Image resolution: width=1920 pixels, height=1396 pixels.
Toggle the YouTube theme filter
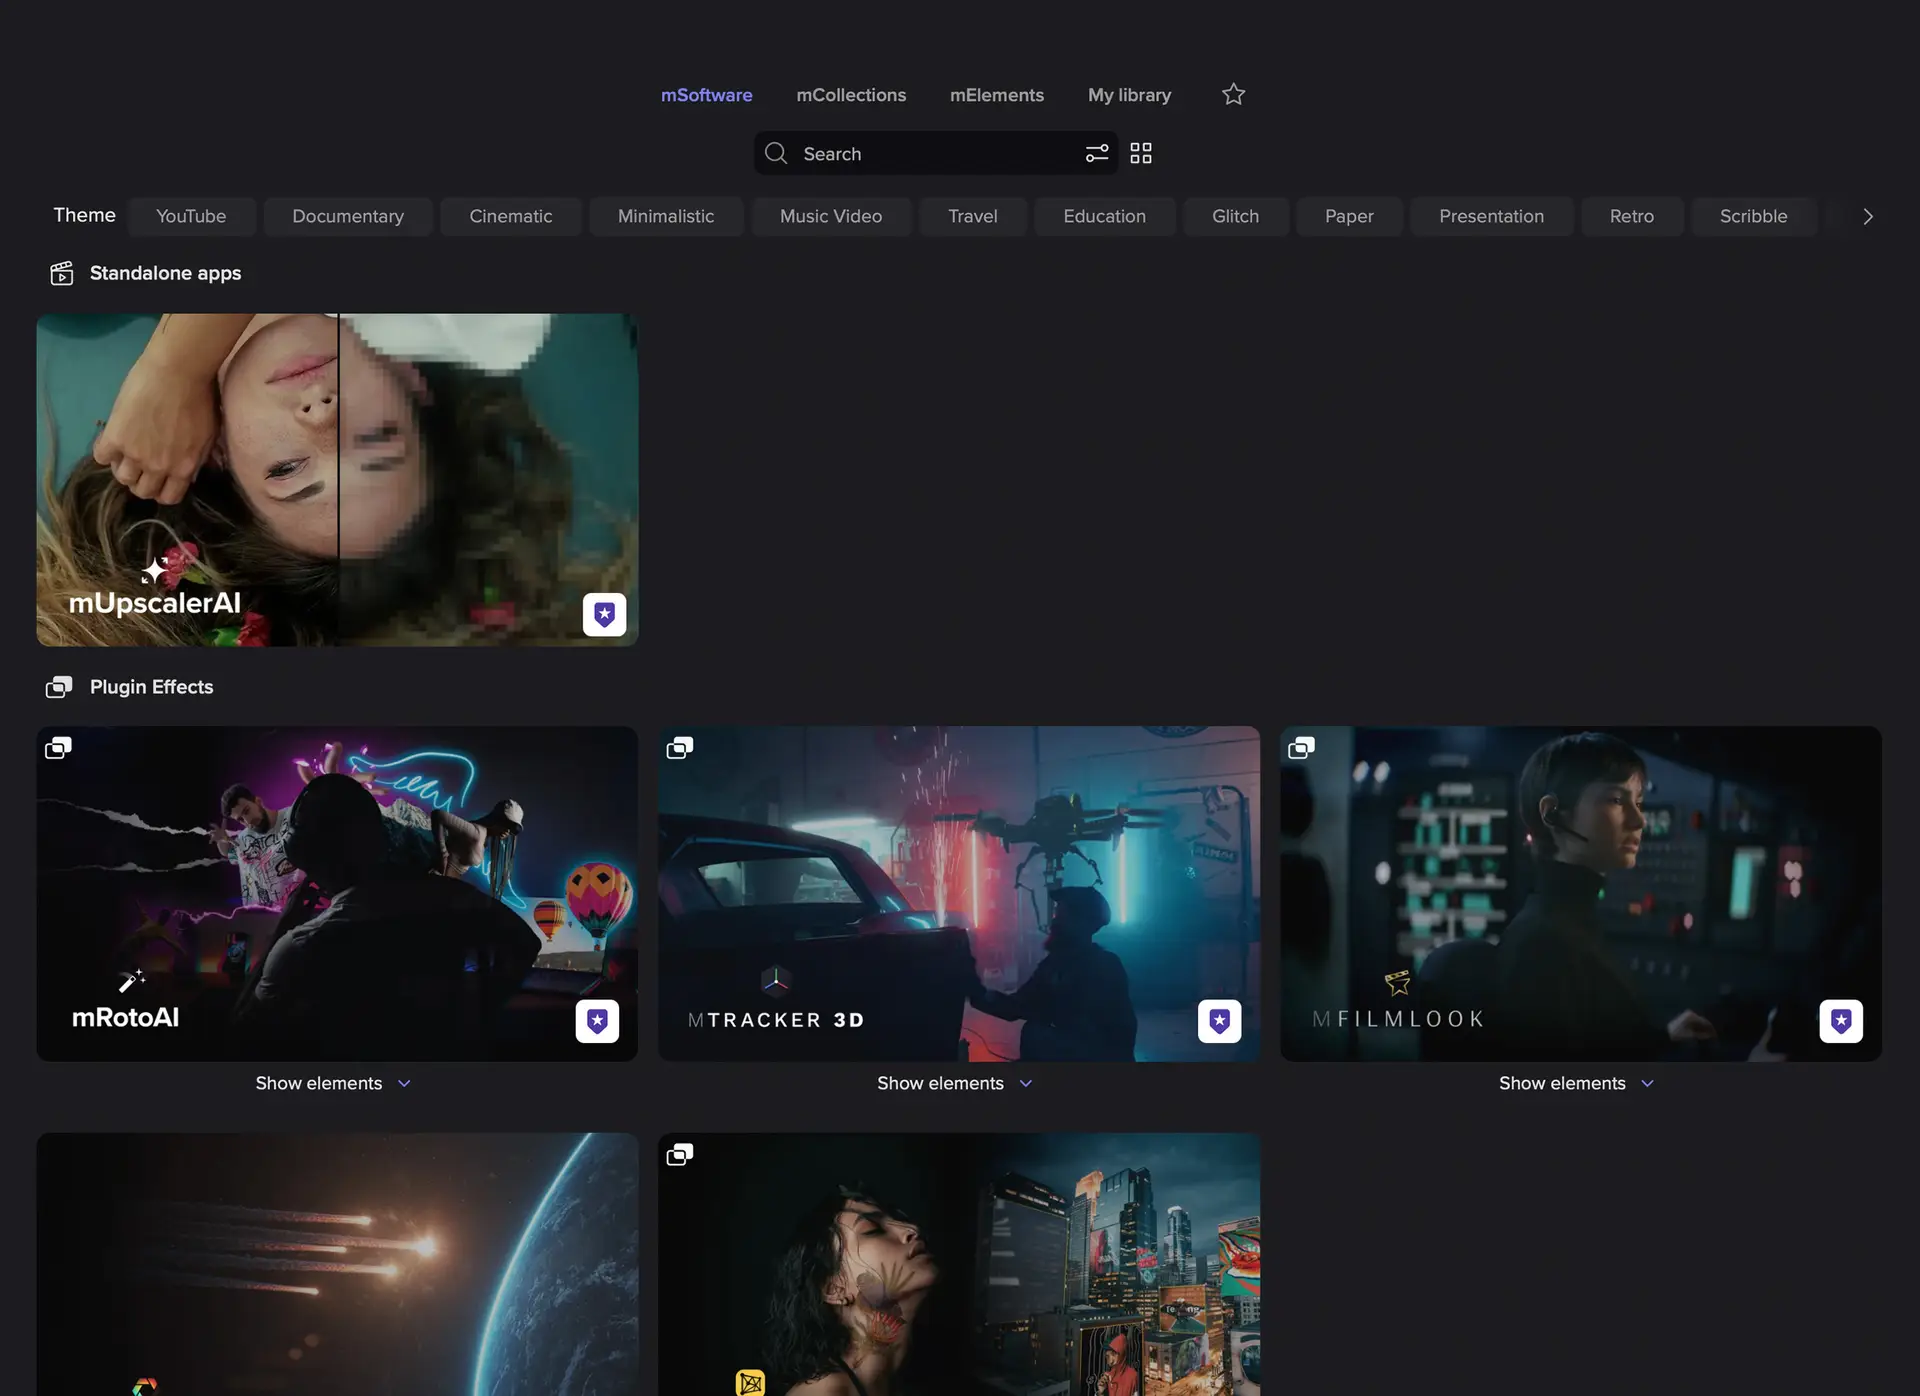coord(191,216)
